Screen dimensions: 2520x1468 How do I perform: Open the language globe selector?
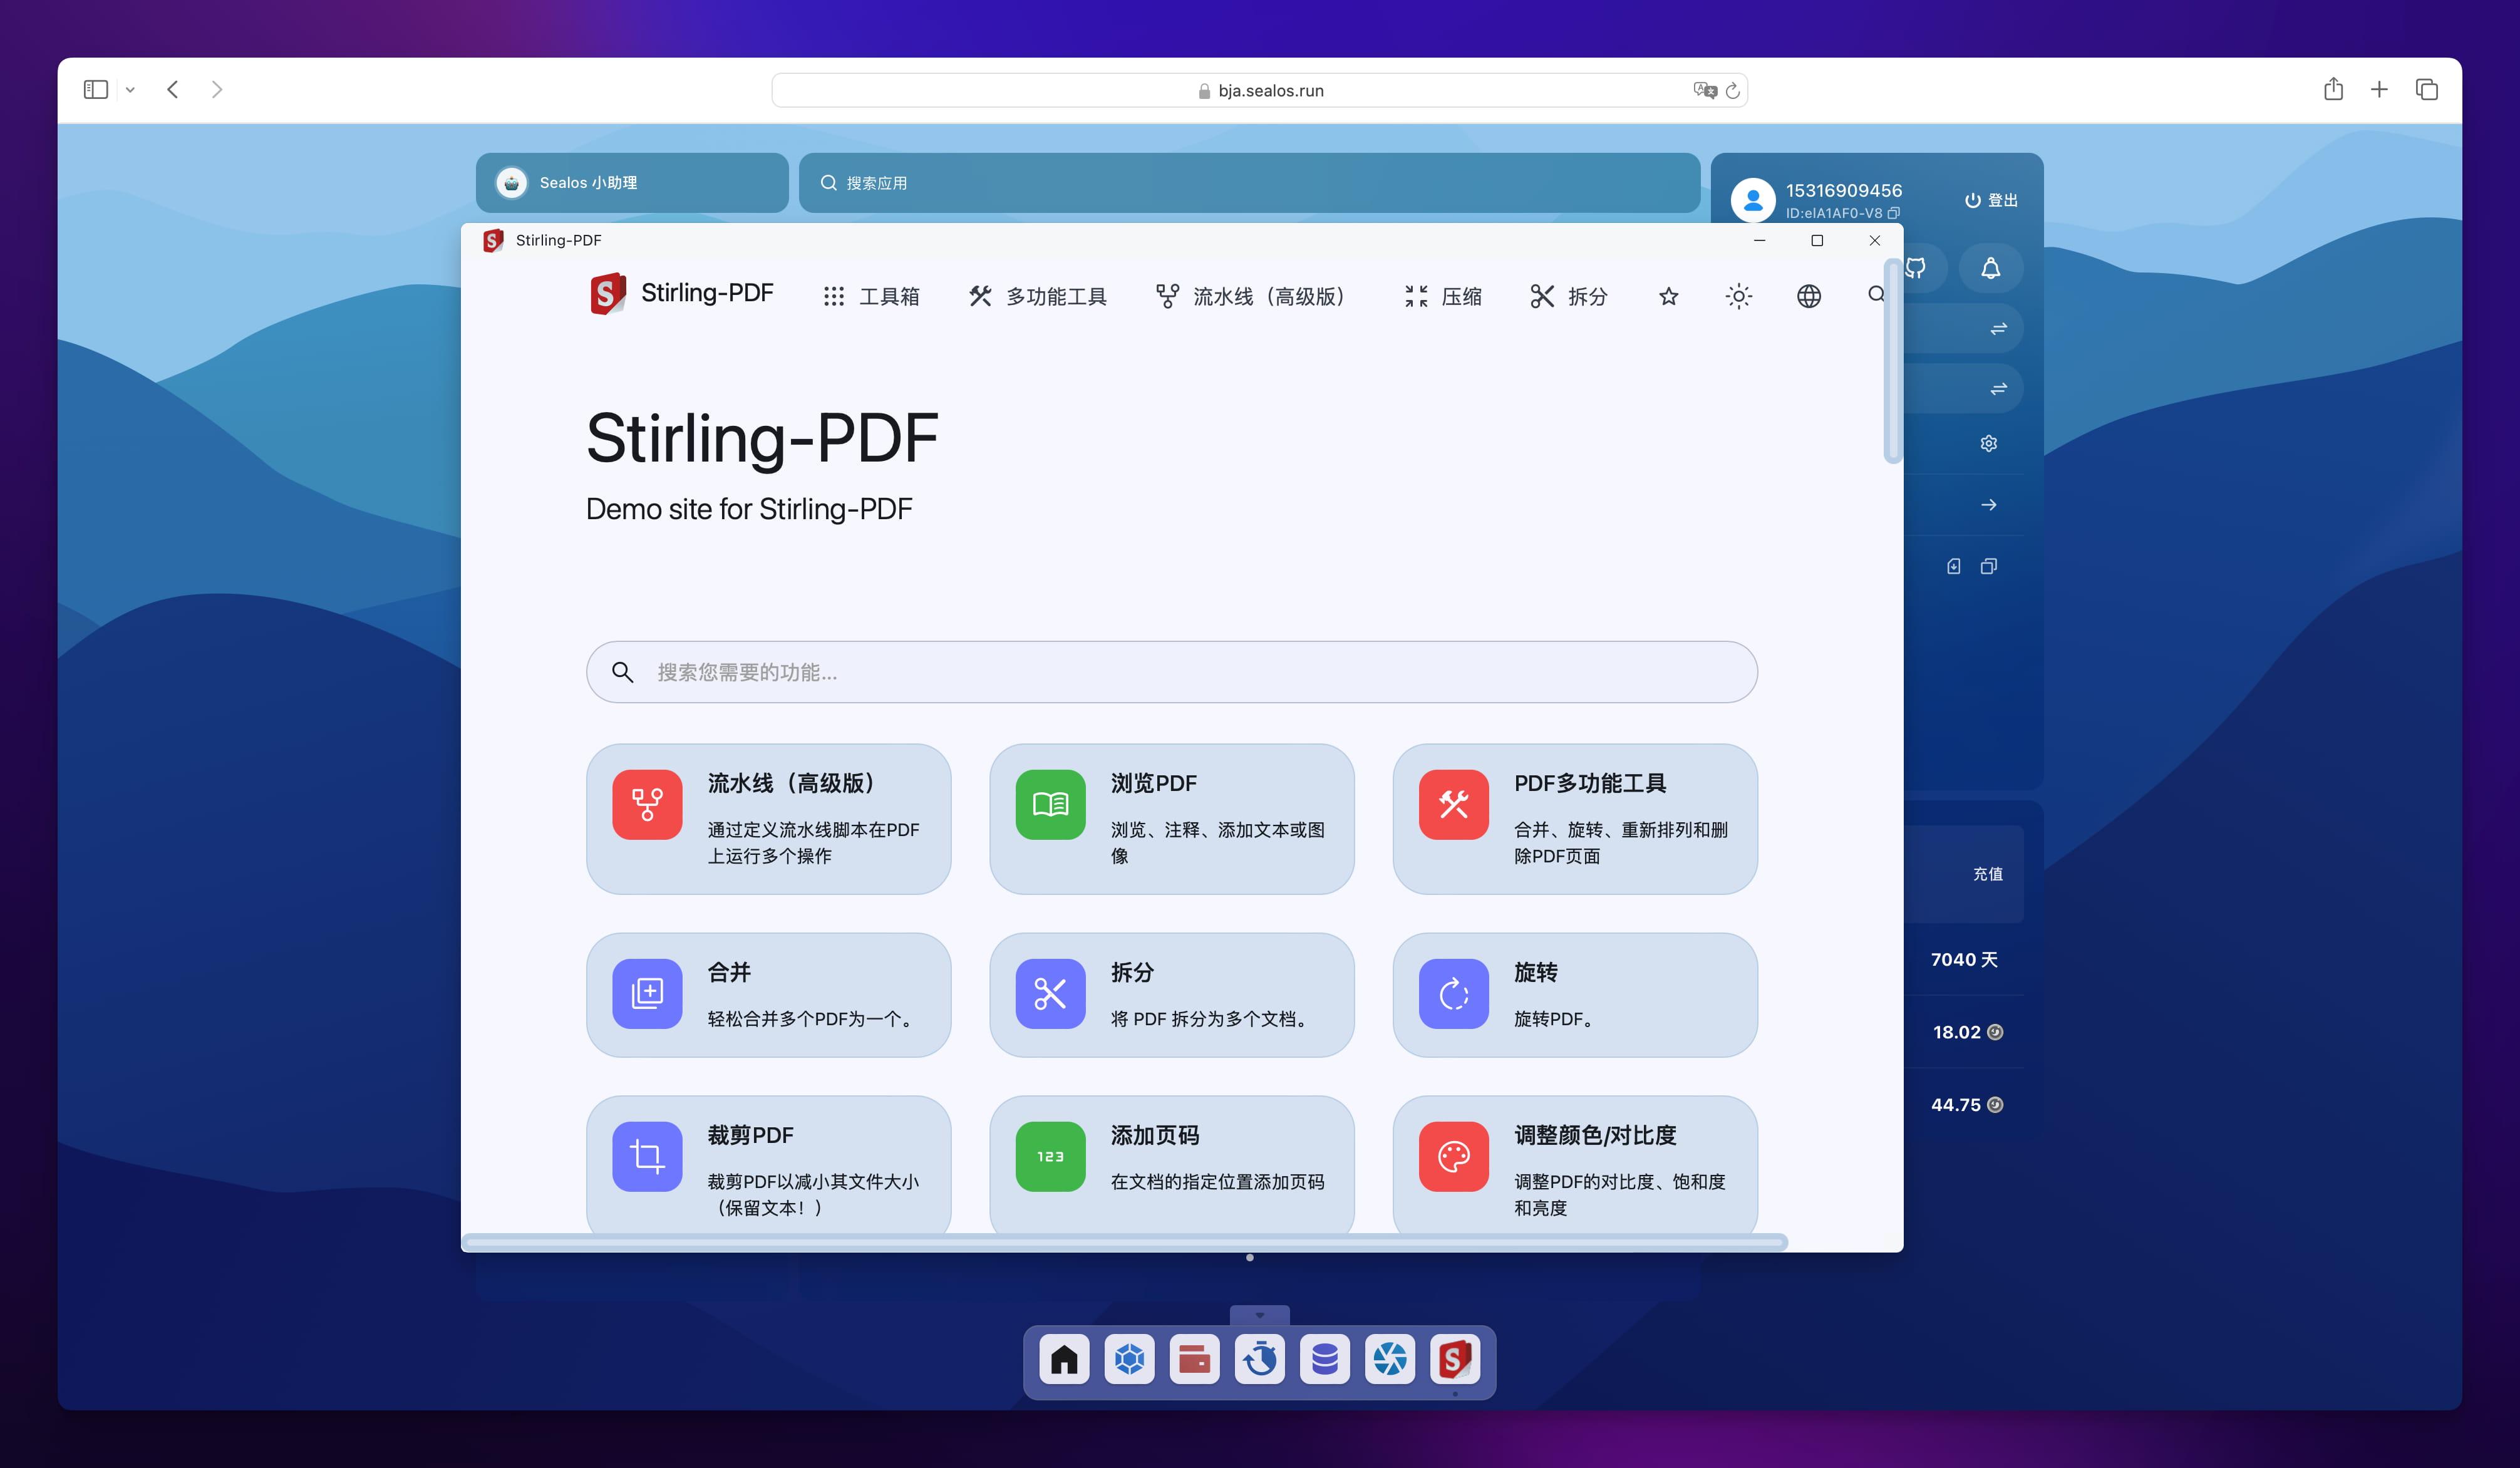click(1808, 296)
